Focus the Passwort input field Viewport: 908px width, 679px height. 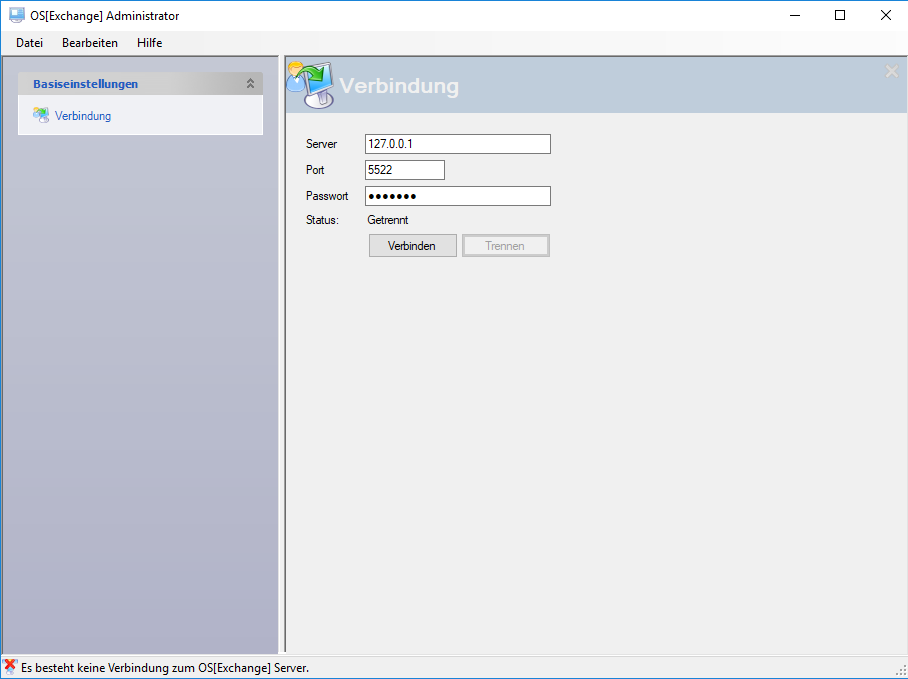click(457, 196)
